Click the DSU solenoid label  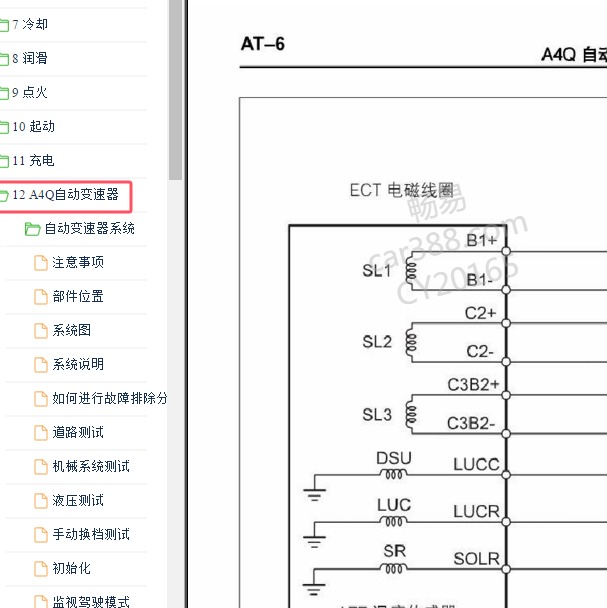point(394,458)
